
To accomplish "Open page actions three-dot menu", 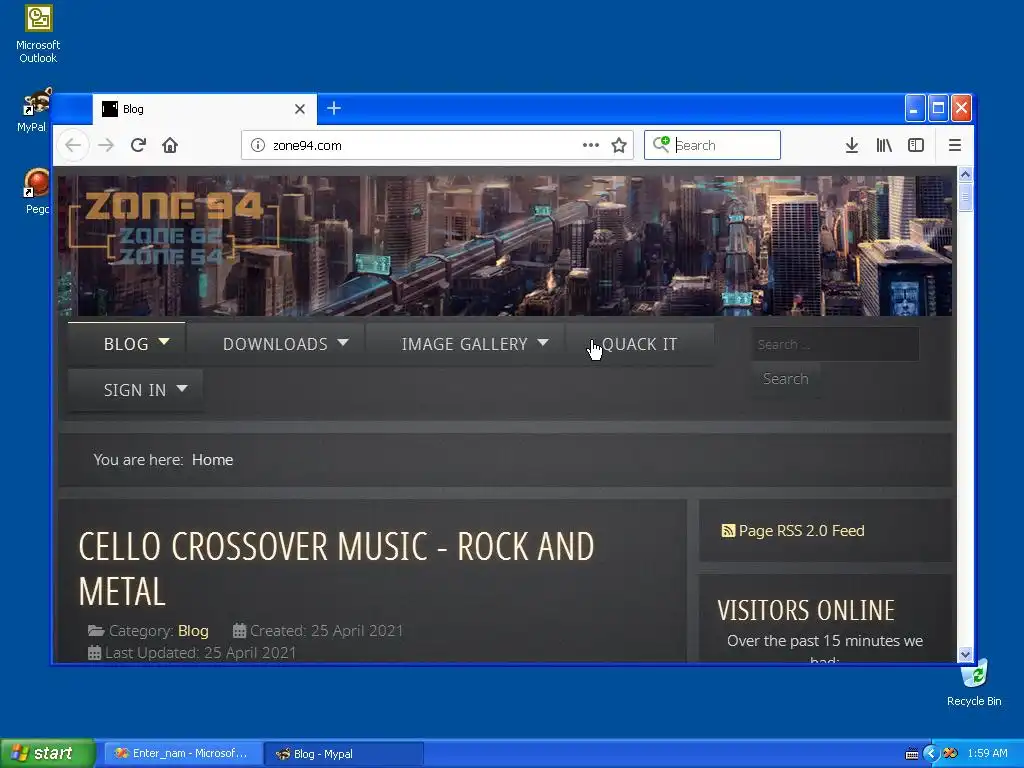I will [x=590, y=145].
